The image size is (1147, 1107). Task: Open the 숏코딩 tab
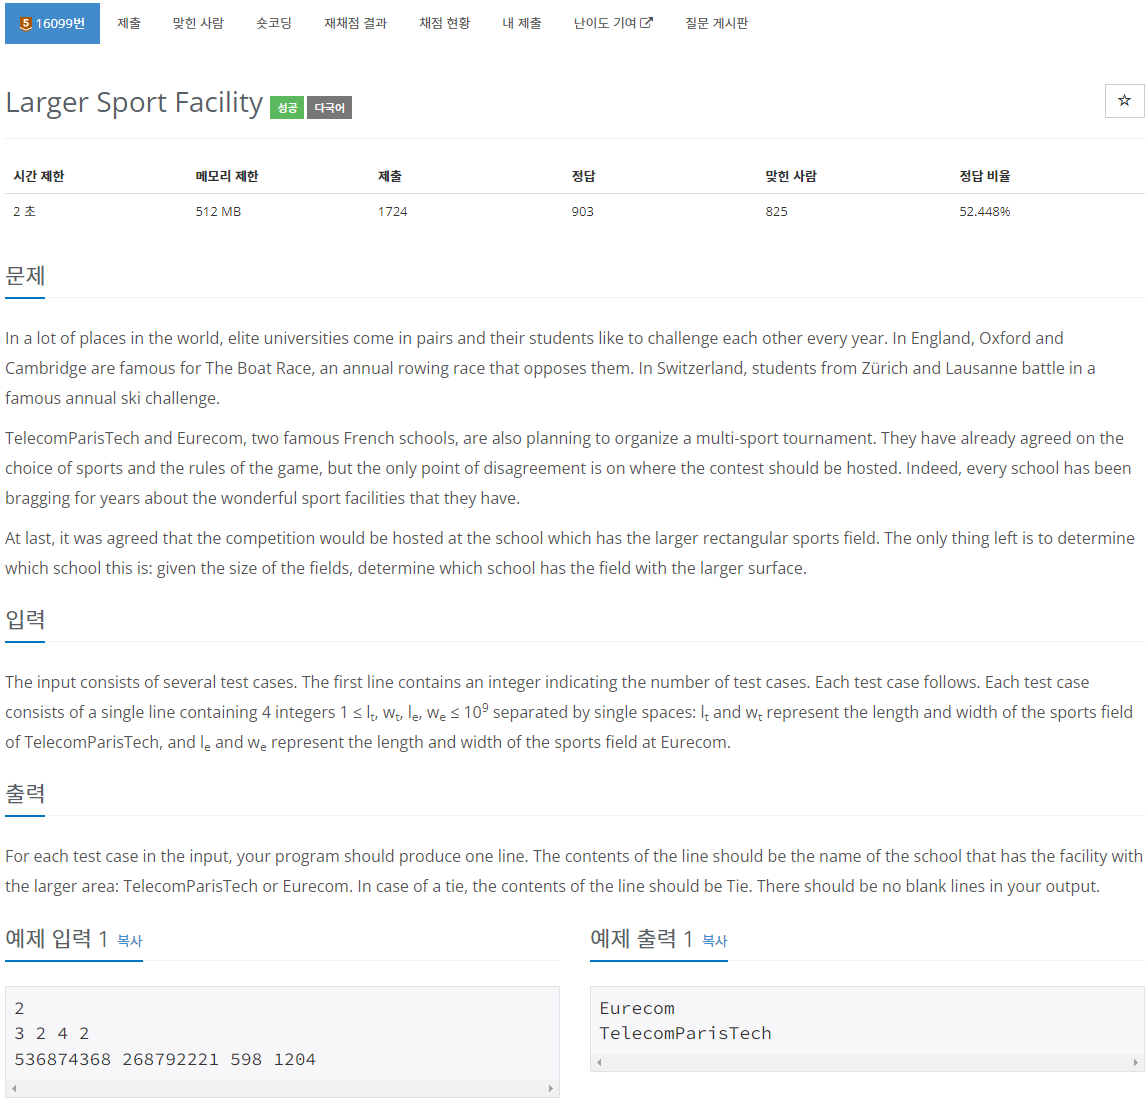coord(274,23)
